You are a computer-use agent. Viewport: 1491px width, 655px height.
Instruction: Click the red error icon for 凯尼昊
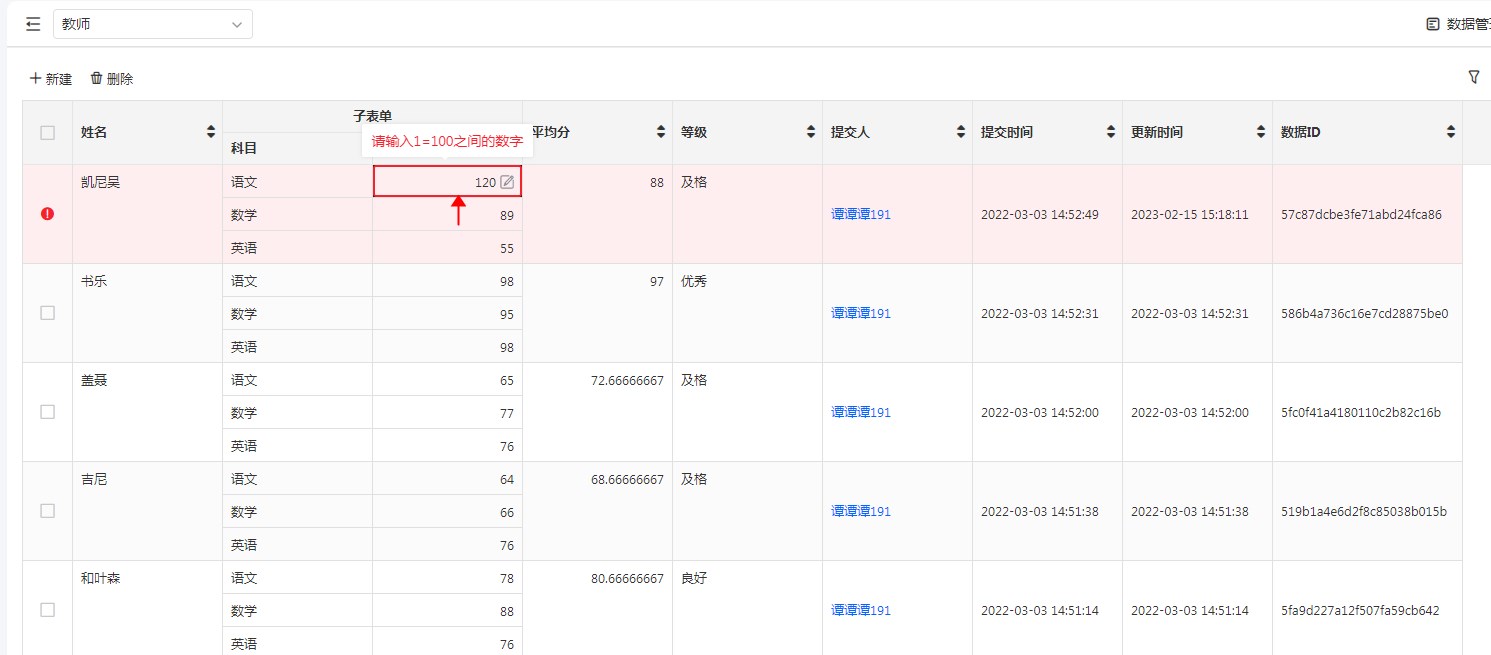[47, 214]
